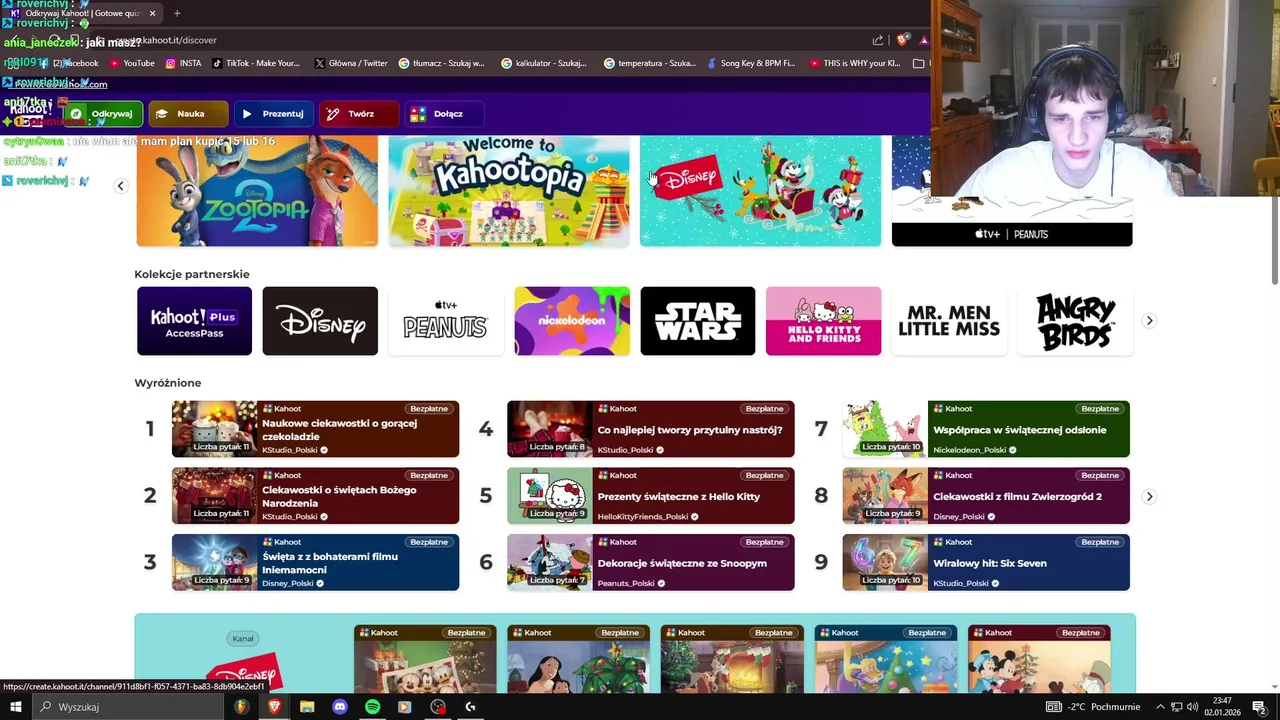Open 'Co najlepiej tworzy przytulny nastrój?' kahoot
The height and width of the screenshot is (720, 1280).
point(651,429)
